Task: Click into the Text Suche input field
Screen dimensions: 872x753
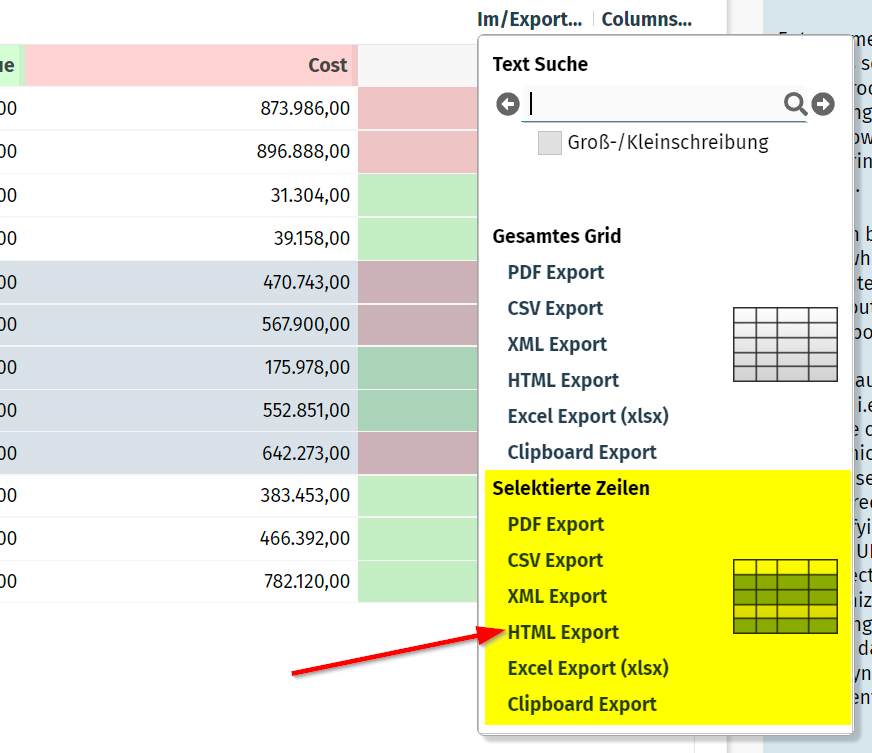Action: [x=655, y=104]
